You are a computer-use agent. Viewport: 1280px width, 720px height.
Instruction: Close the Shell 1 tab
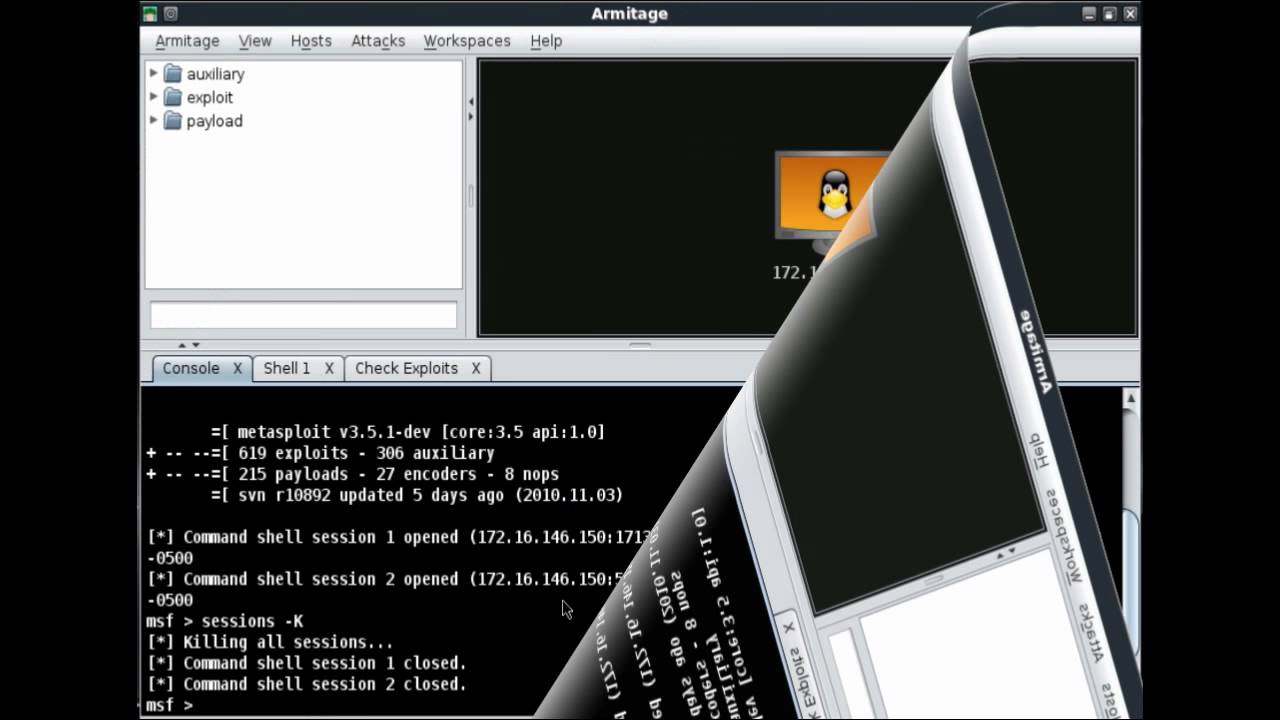(328, 369)
